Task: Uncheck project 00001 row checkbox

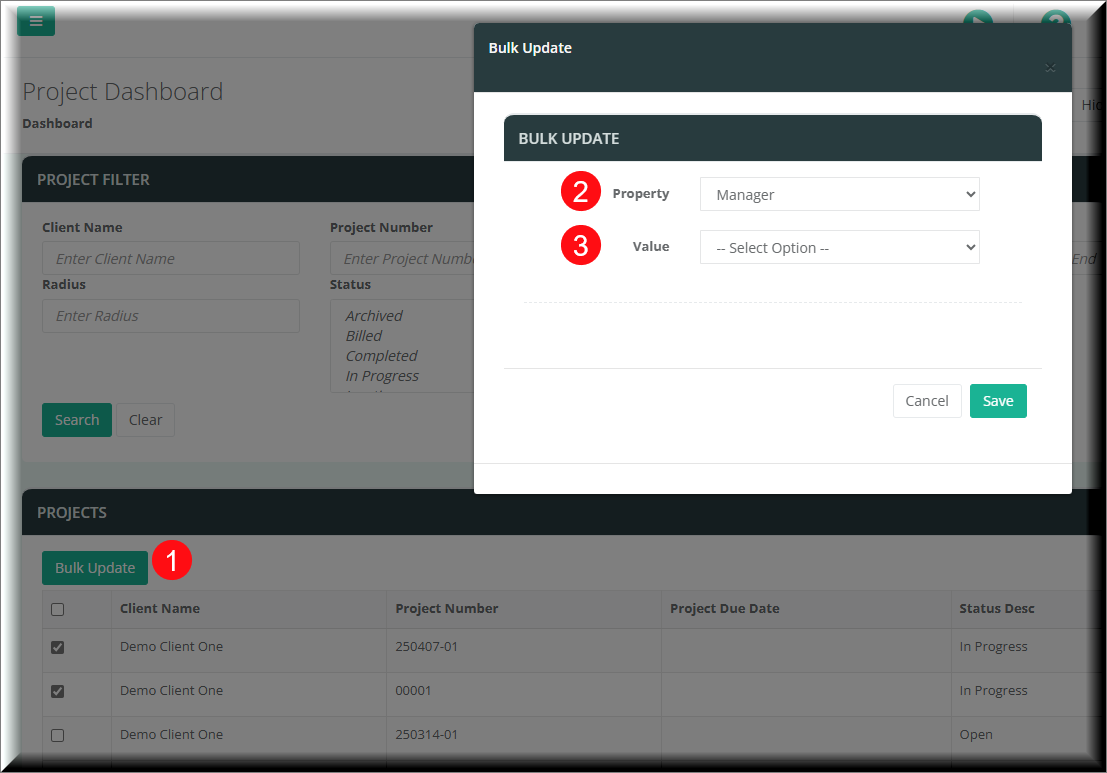Action: pyautogui.click(x=57, y=691)
